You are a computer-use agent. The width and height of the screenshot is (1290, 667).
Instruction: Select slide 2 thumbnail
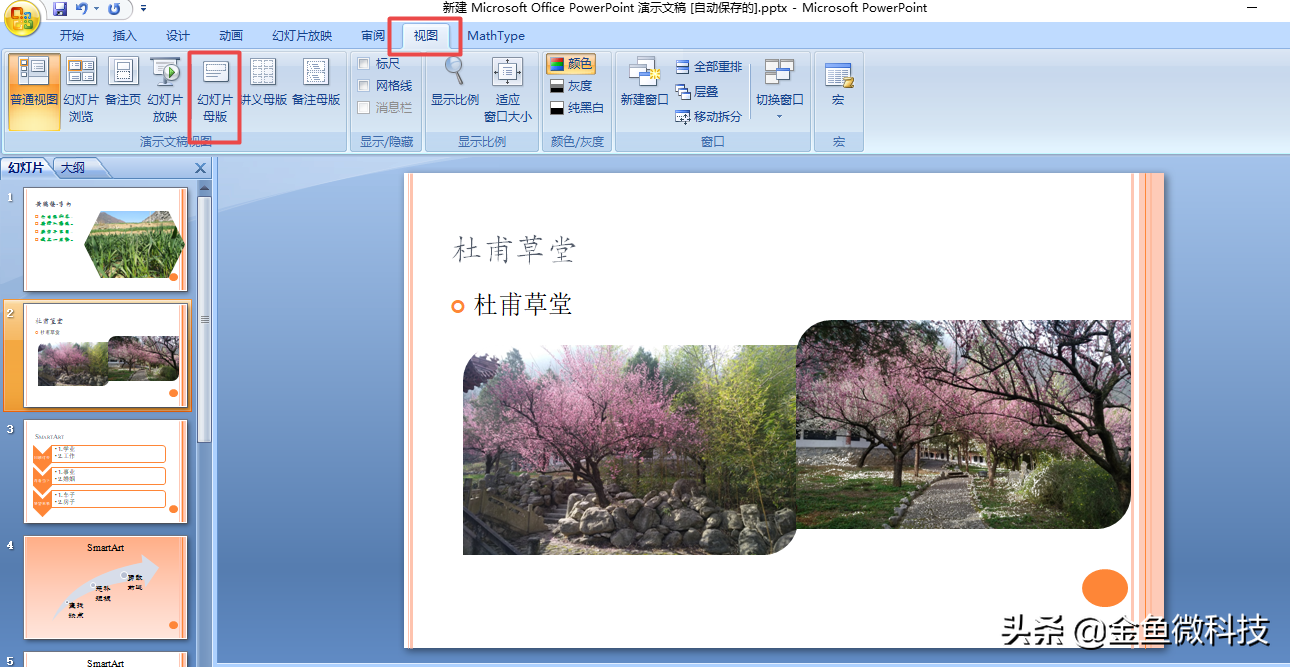coord(105,356)
